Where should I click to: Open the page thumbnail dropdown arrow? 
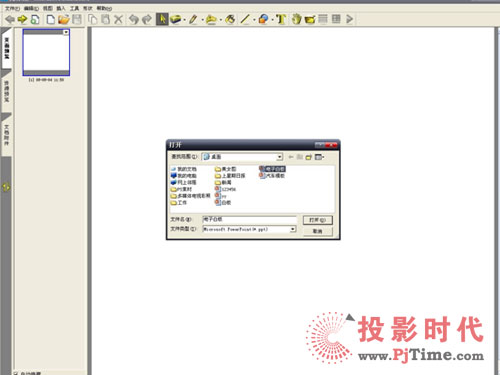[66, 32]
